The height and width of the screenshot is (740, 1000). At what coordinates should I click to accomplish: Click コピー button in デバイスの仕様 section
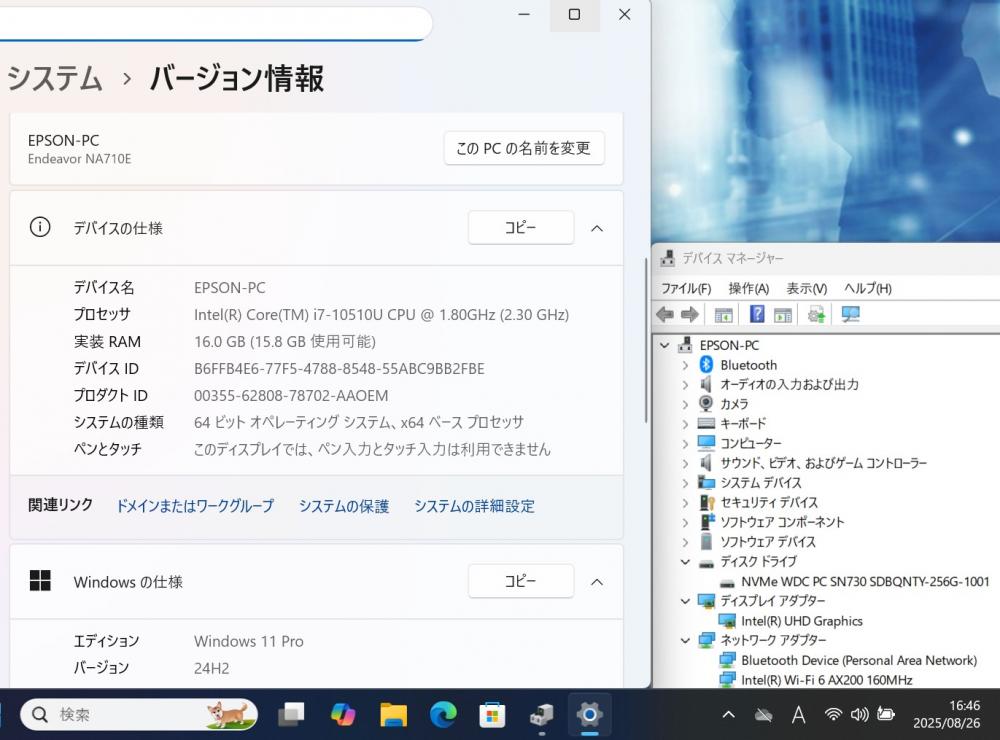(x=521, y=227)
